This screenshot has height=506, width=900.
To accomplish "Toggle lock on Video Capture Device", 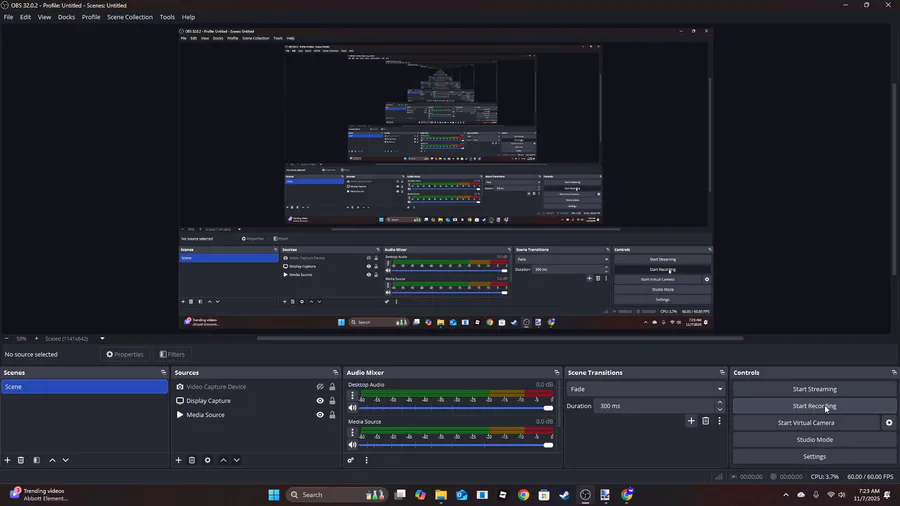I will point(332,387).
